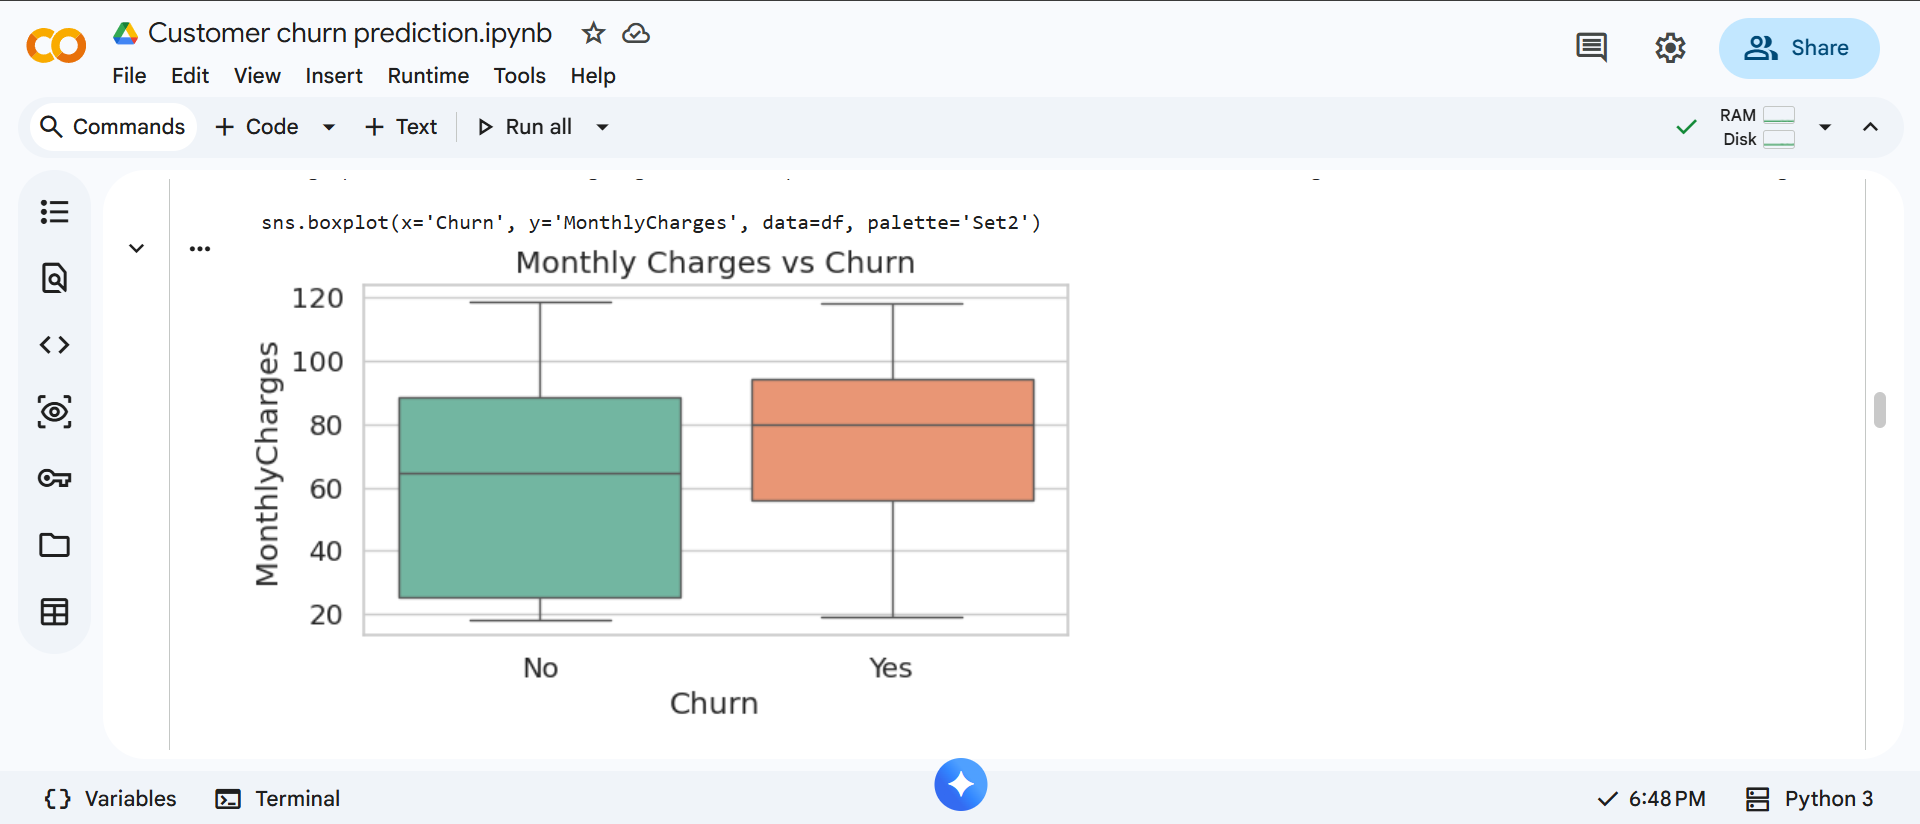Image resolution: width=1920 pixels, height=824 pixels.
Task: Open the Tools menu
Action: tap(519, 76)
